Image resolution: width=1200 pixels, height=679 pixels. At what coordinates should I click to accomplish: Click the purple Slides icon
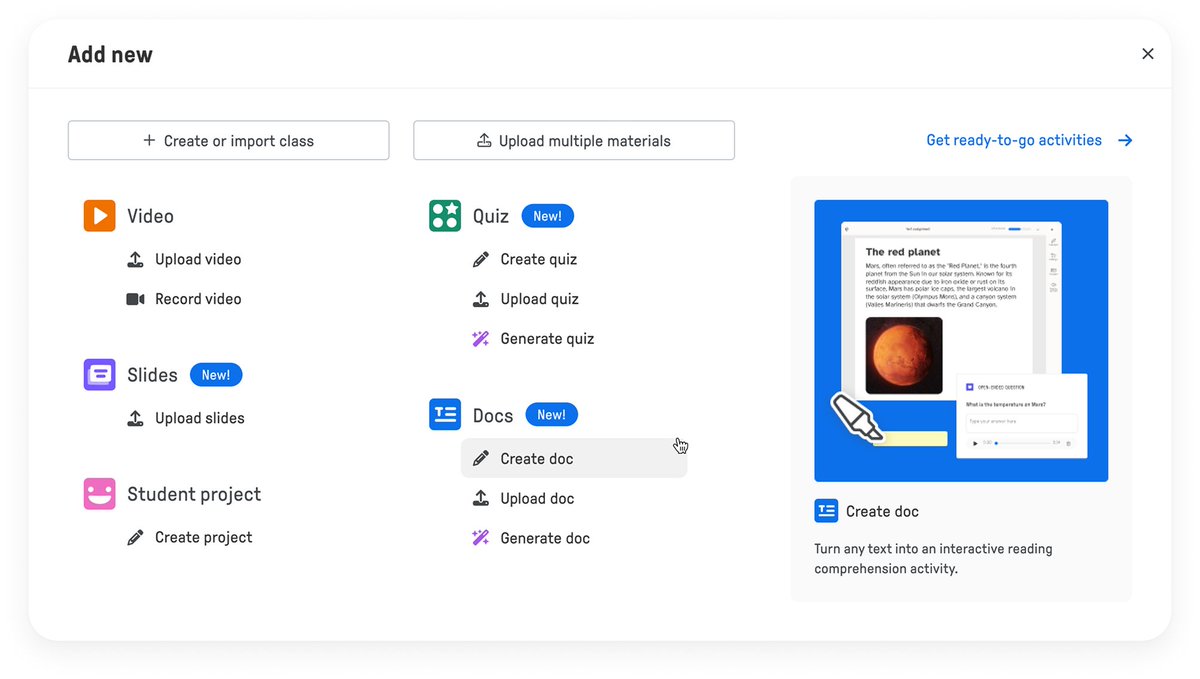99,375
